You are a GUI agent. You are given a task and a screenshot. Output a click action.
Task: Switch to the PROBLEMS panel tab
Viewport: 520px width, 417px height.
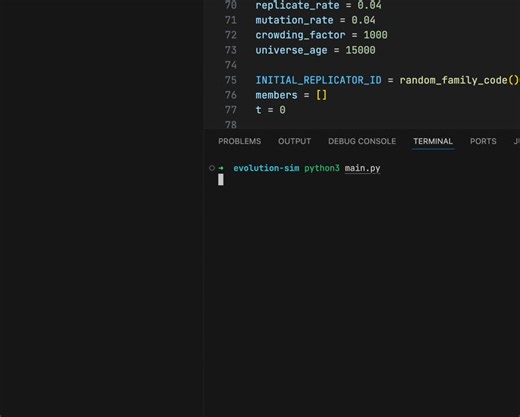[x=240, y=141]
